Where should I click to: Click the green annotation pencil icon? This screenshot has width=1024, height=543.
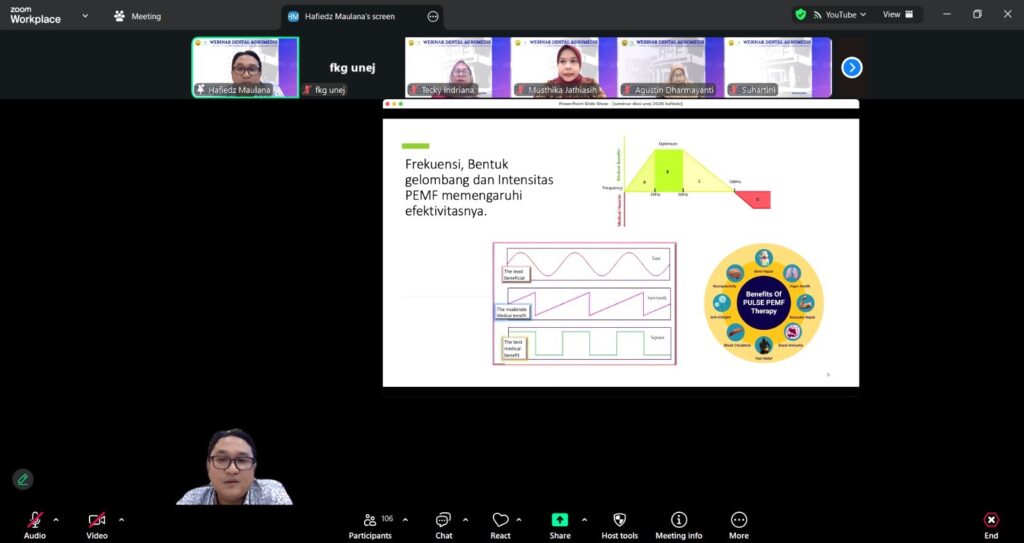[x=23, y=479]
